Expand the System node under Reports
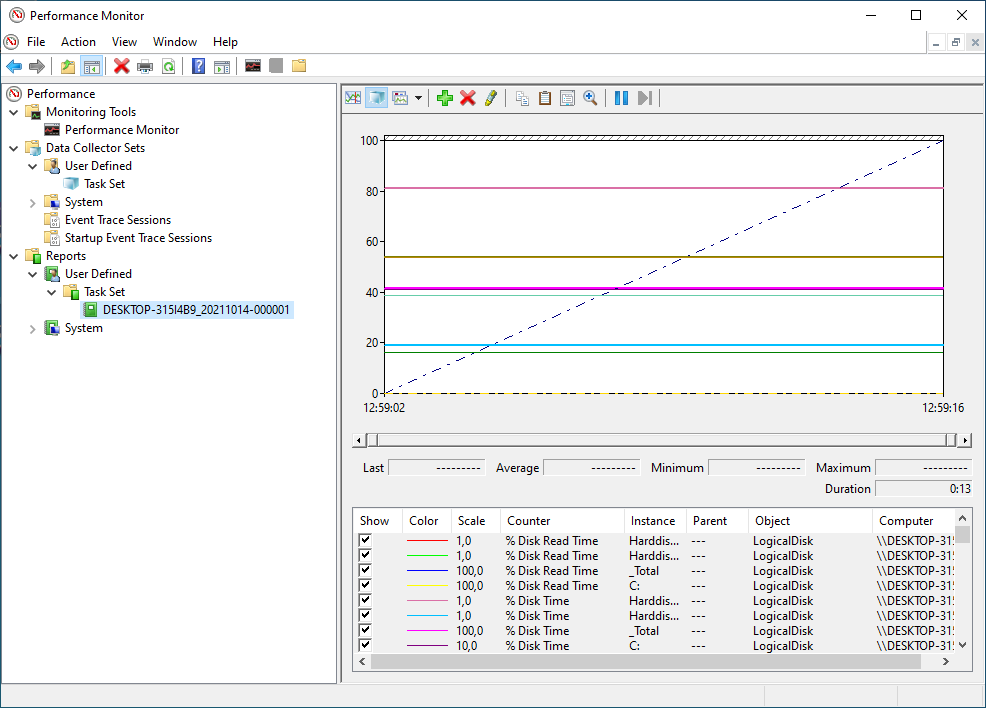Image resolution: width=986 pixels, height=708 pixels. pos(31,327)
